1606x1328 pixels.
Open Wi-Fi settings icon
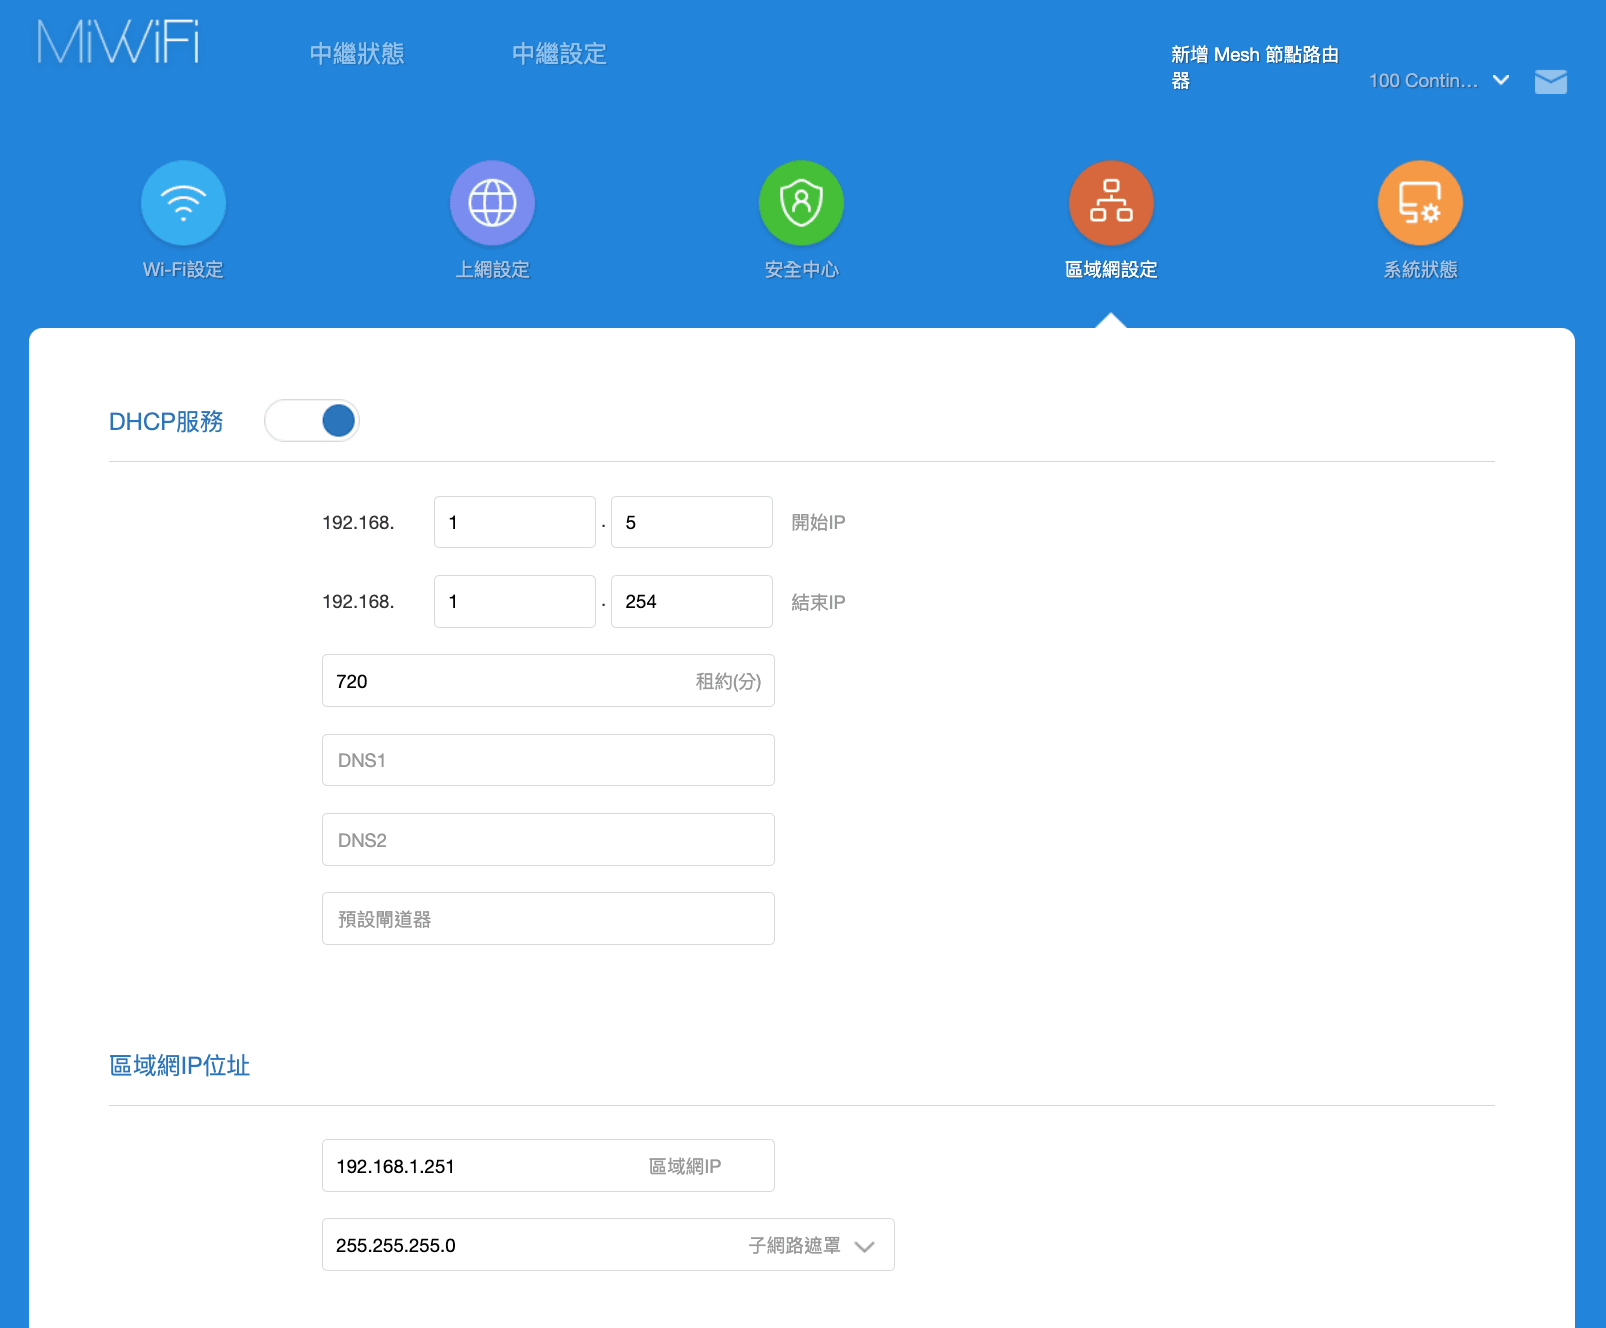[x=183, y=203]
